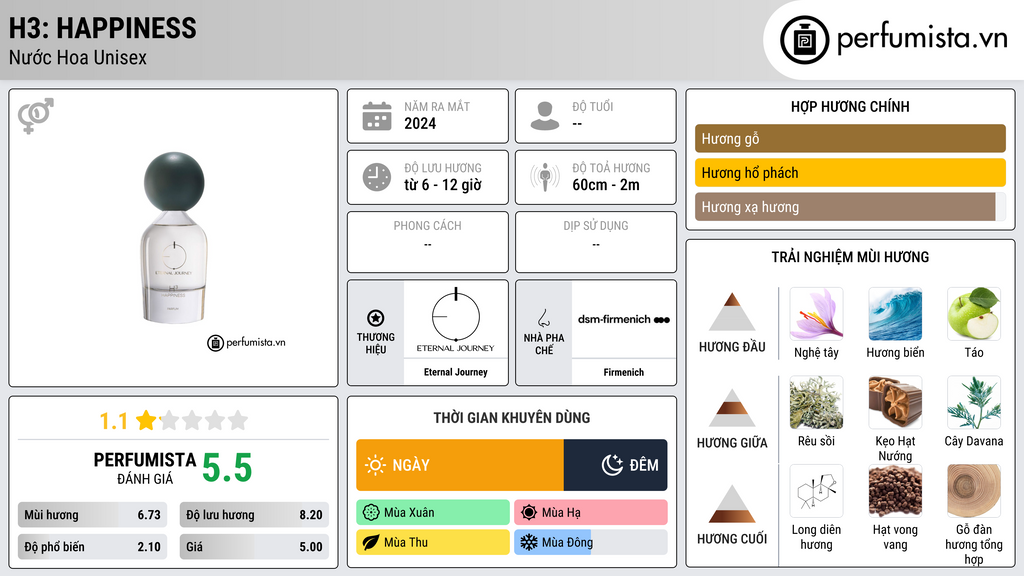Click the Mùi hương 6.73 score bar
This screenshot has width=1024, height=576.
tap(92, 515)
